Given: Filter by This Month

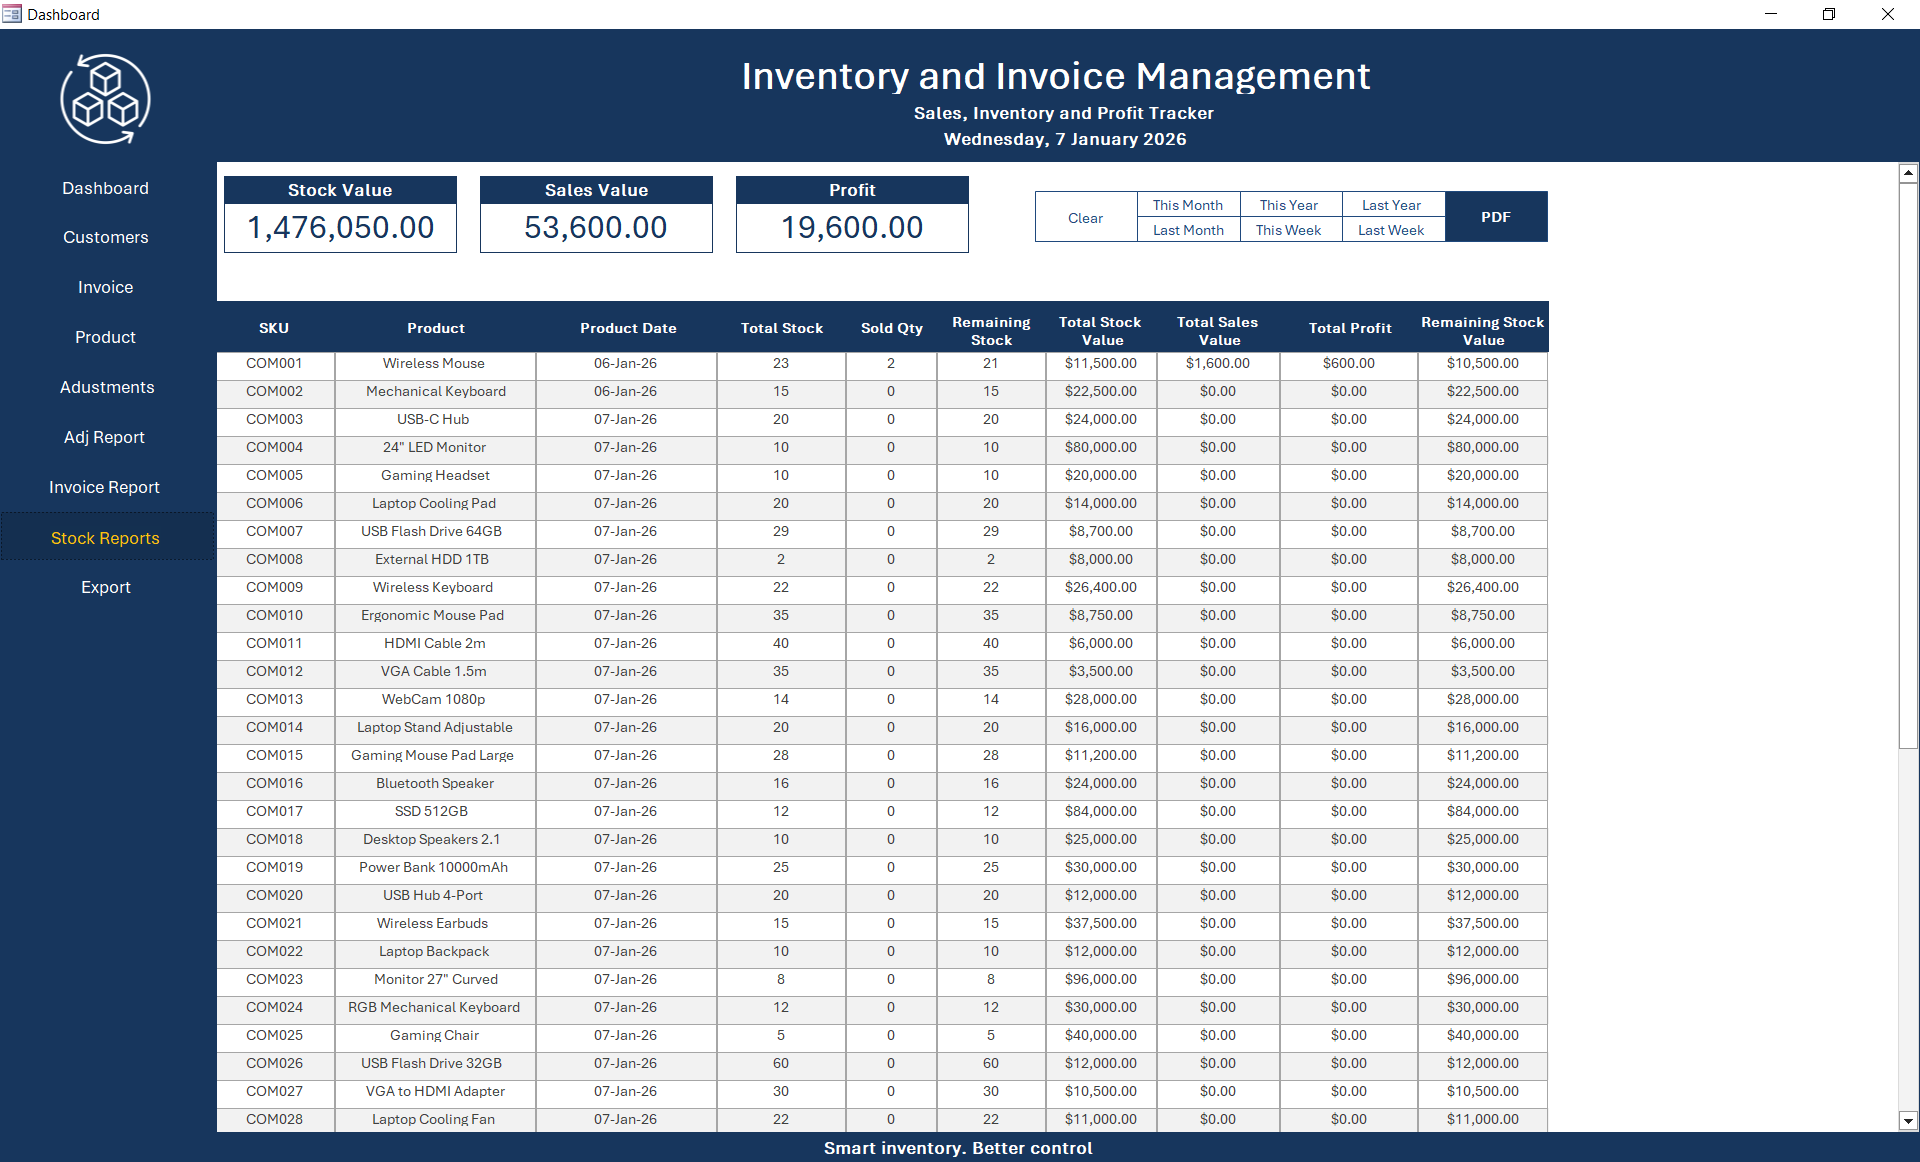Looking at the screenshot, I should pyautogui.click(x=1188, y=205).
